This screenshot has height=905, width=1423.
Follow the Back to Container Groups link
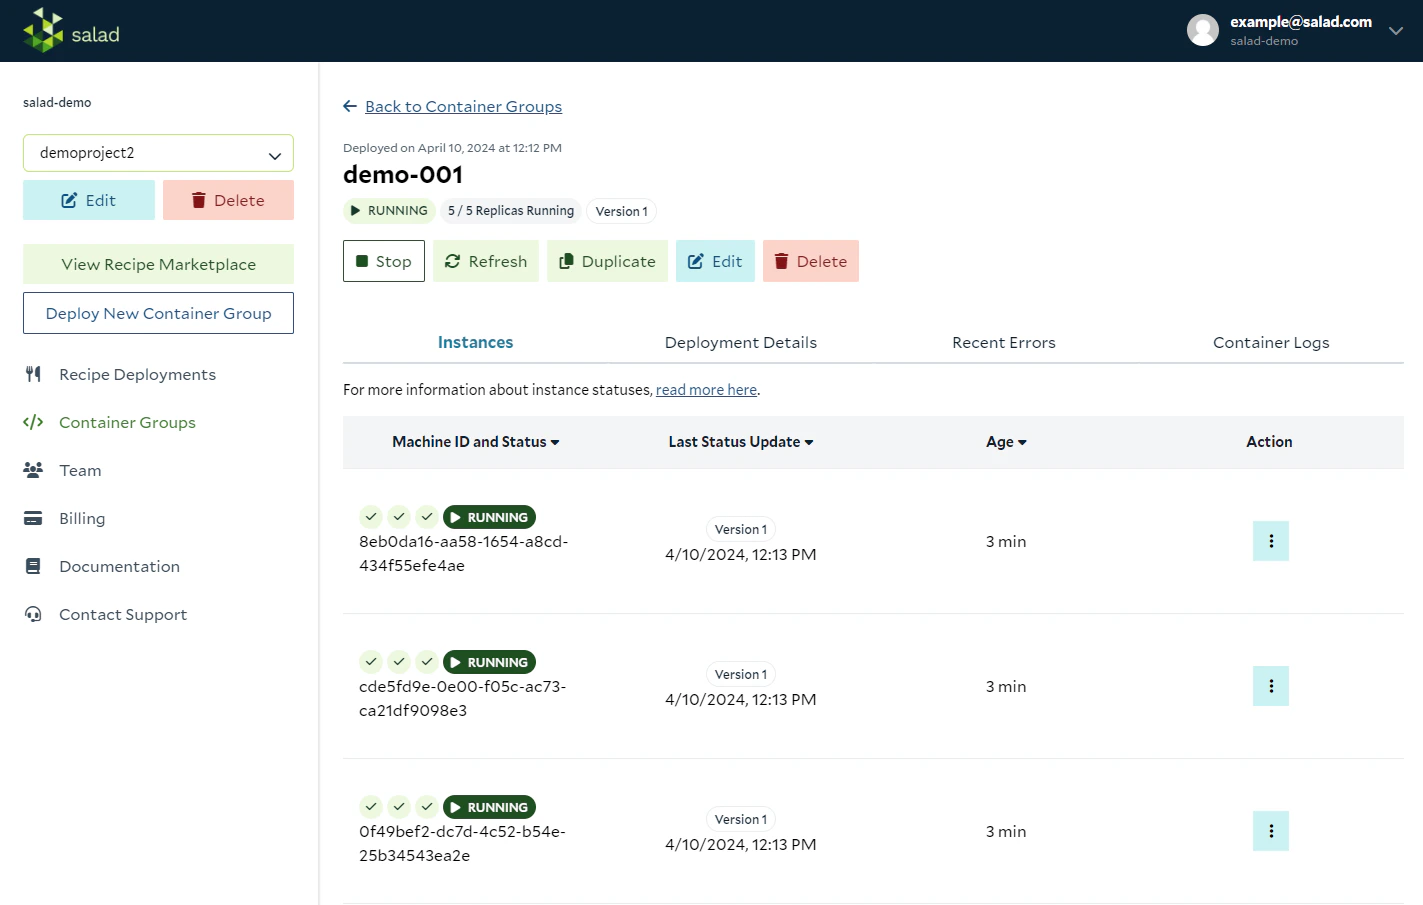(x=463, y=106)
